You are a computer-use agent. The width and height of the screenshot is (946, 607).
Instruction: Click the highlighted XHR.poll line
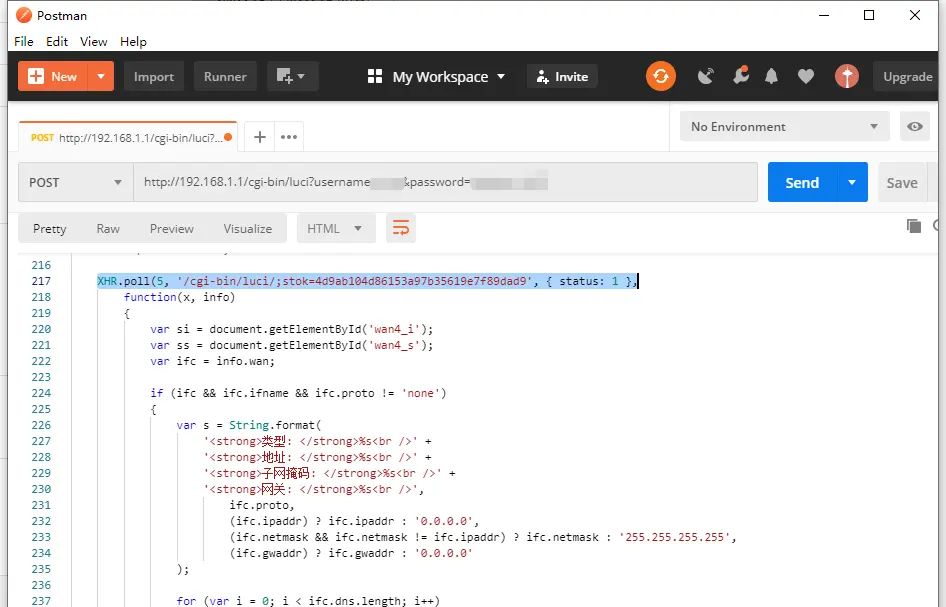[x=367, y=281]
